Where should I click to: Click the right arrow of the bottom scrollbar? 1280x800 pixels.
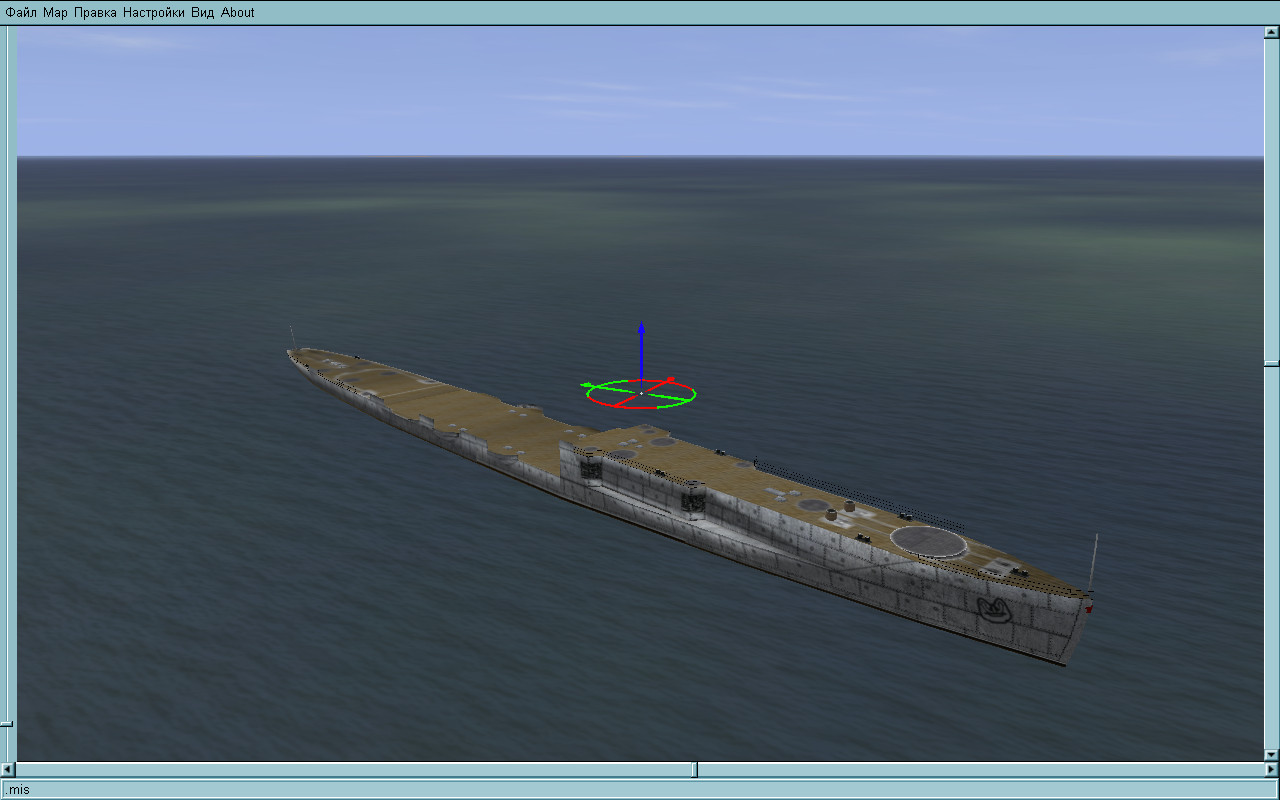pos(1271,769)
